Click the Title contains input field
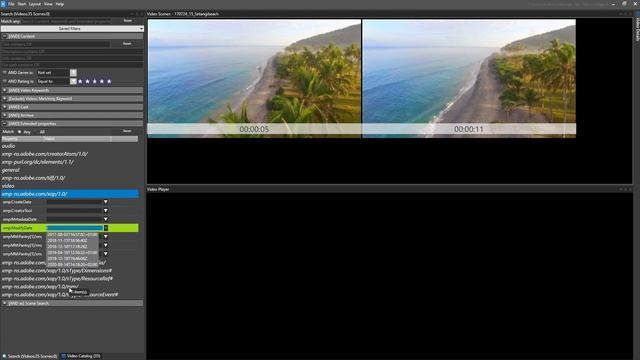640x360 pixels. point(56,44)
